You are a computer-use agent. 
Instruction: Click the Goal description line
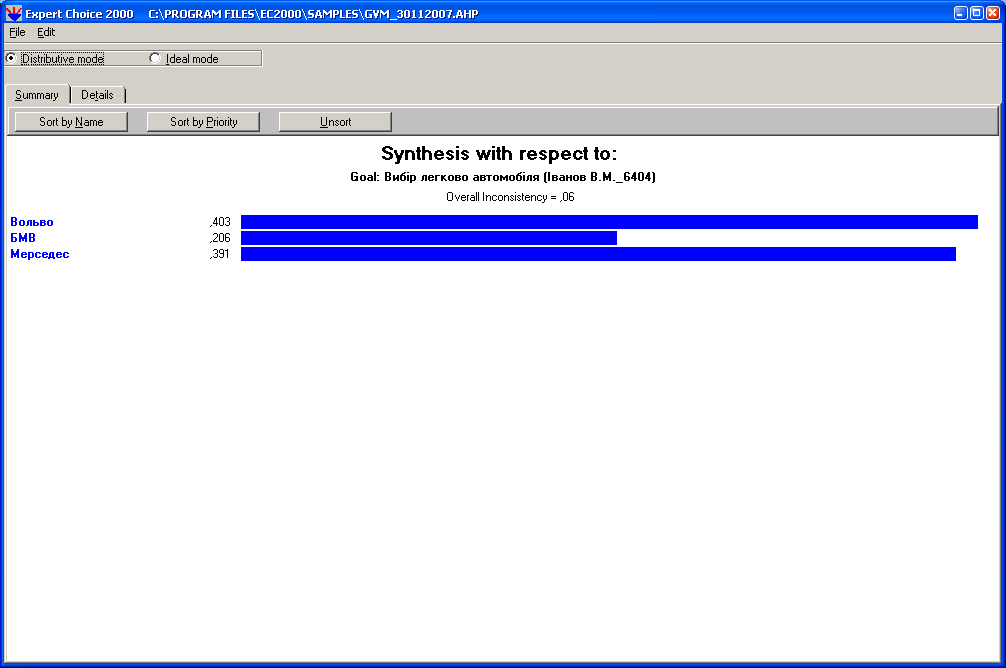(x=503, y=177)
